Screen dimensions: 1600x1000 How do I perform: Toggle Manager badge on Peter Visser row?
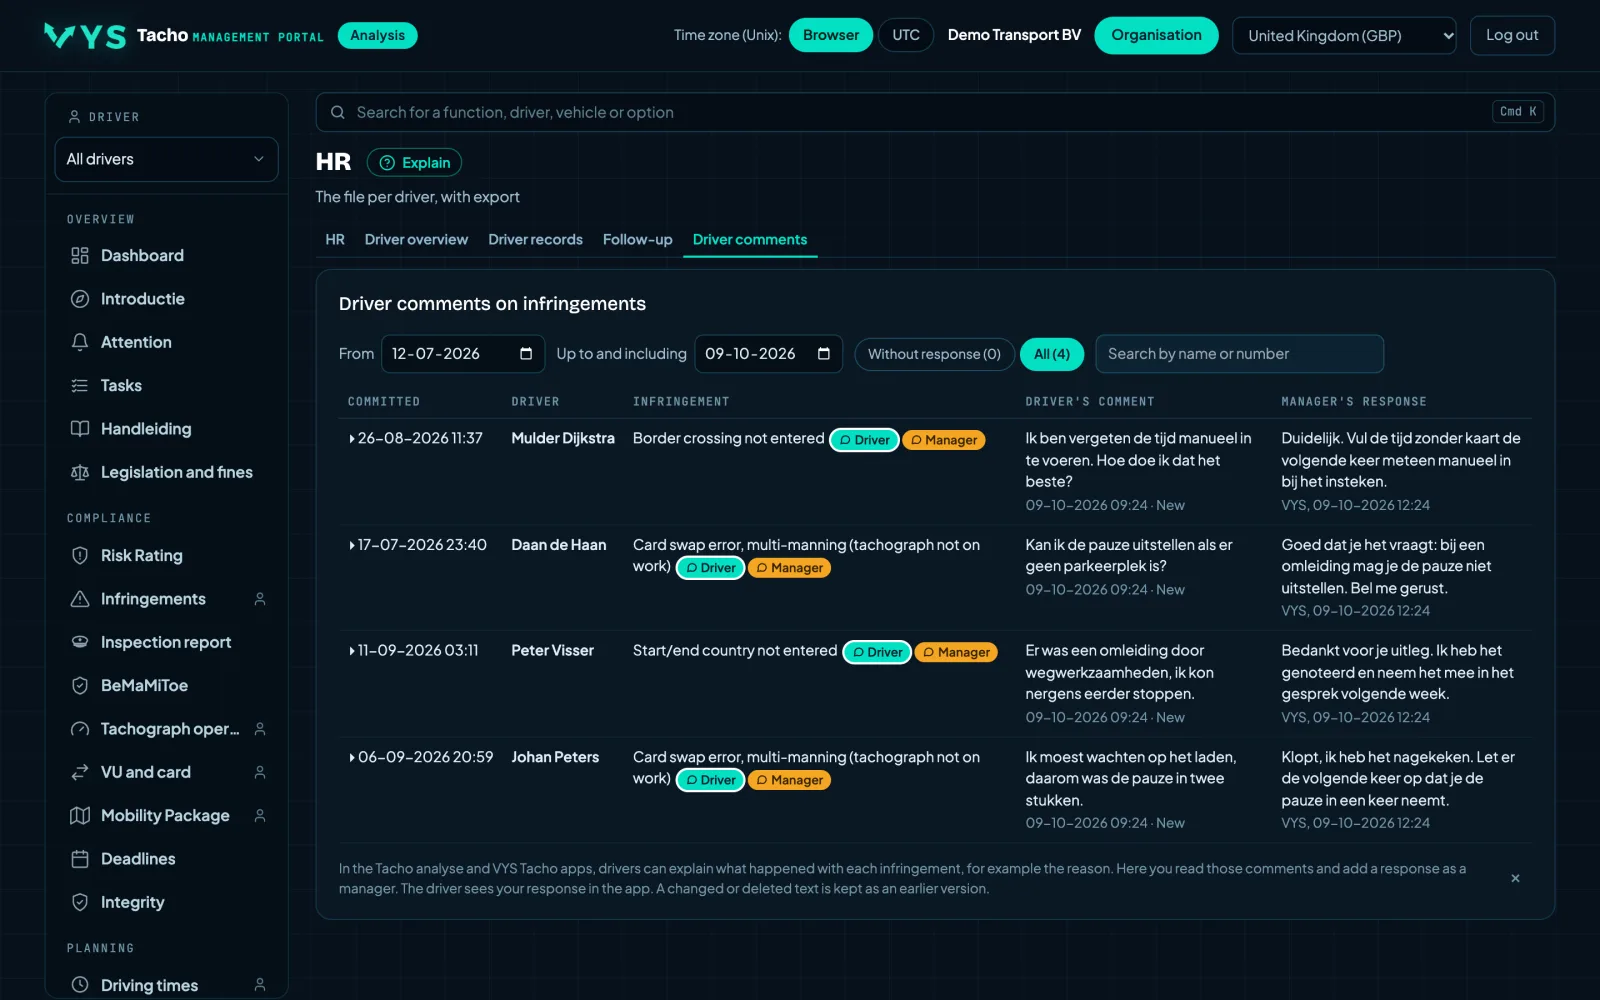tap(956, 652)
